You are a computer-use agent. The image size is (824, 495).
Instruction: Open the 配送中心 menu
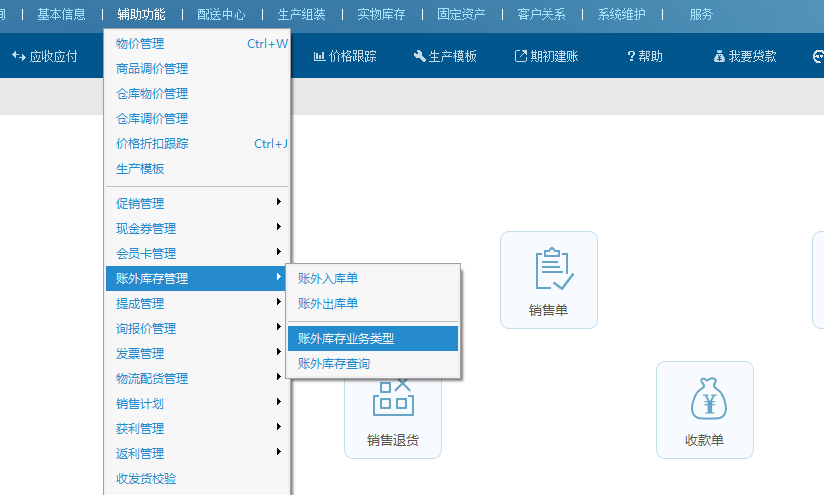[221, 15]
